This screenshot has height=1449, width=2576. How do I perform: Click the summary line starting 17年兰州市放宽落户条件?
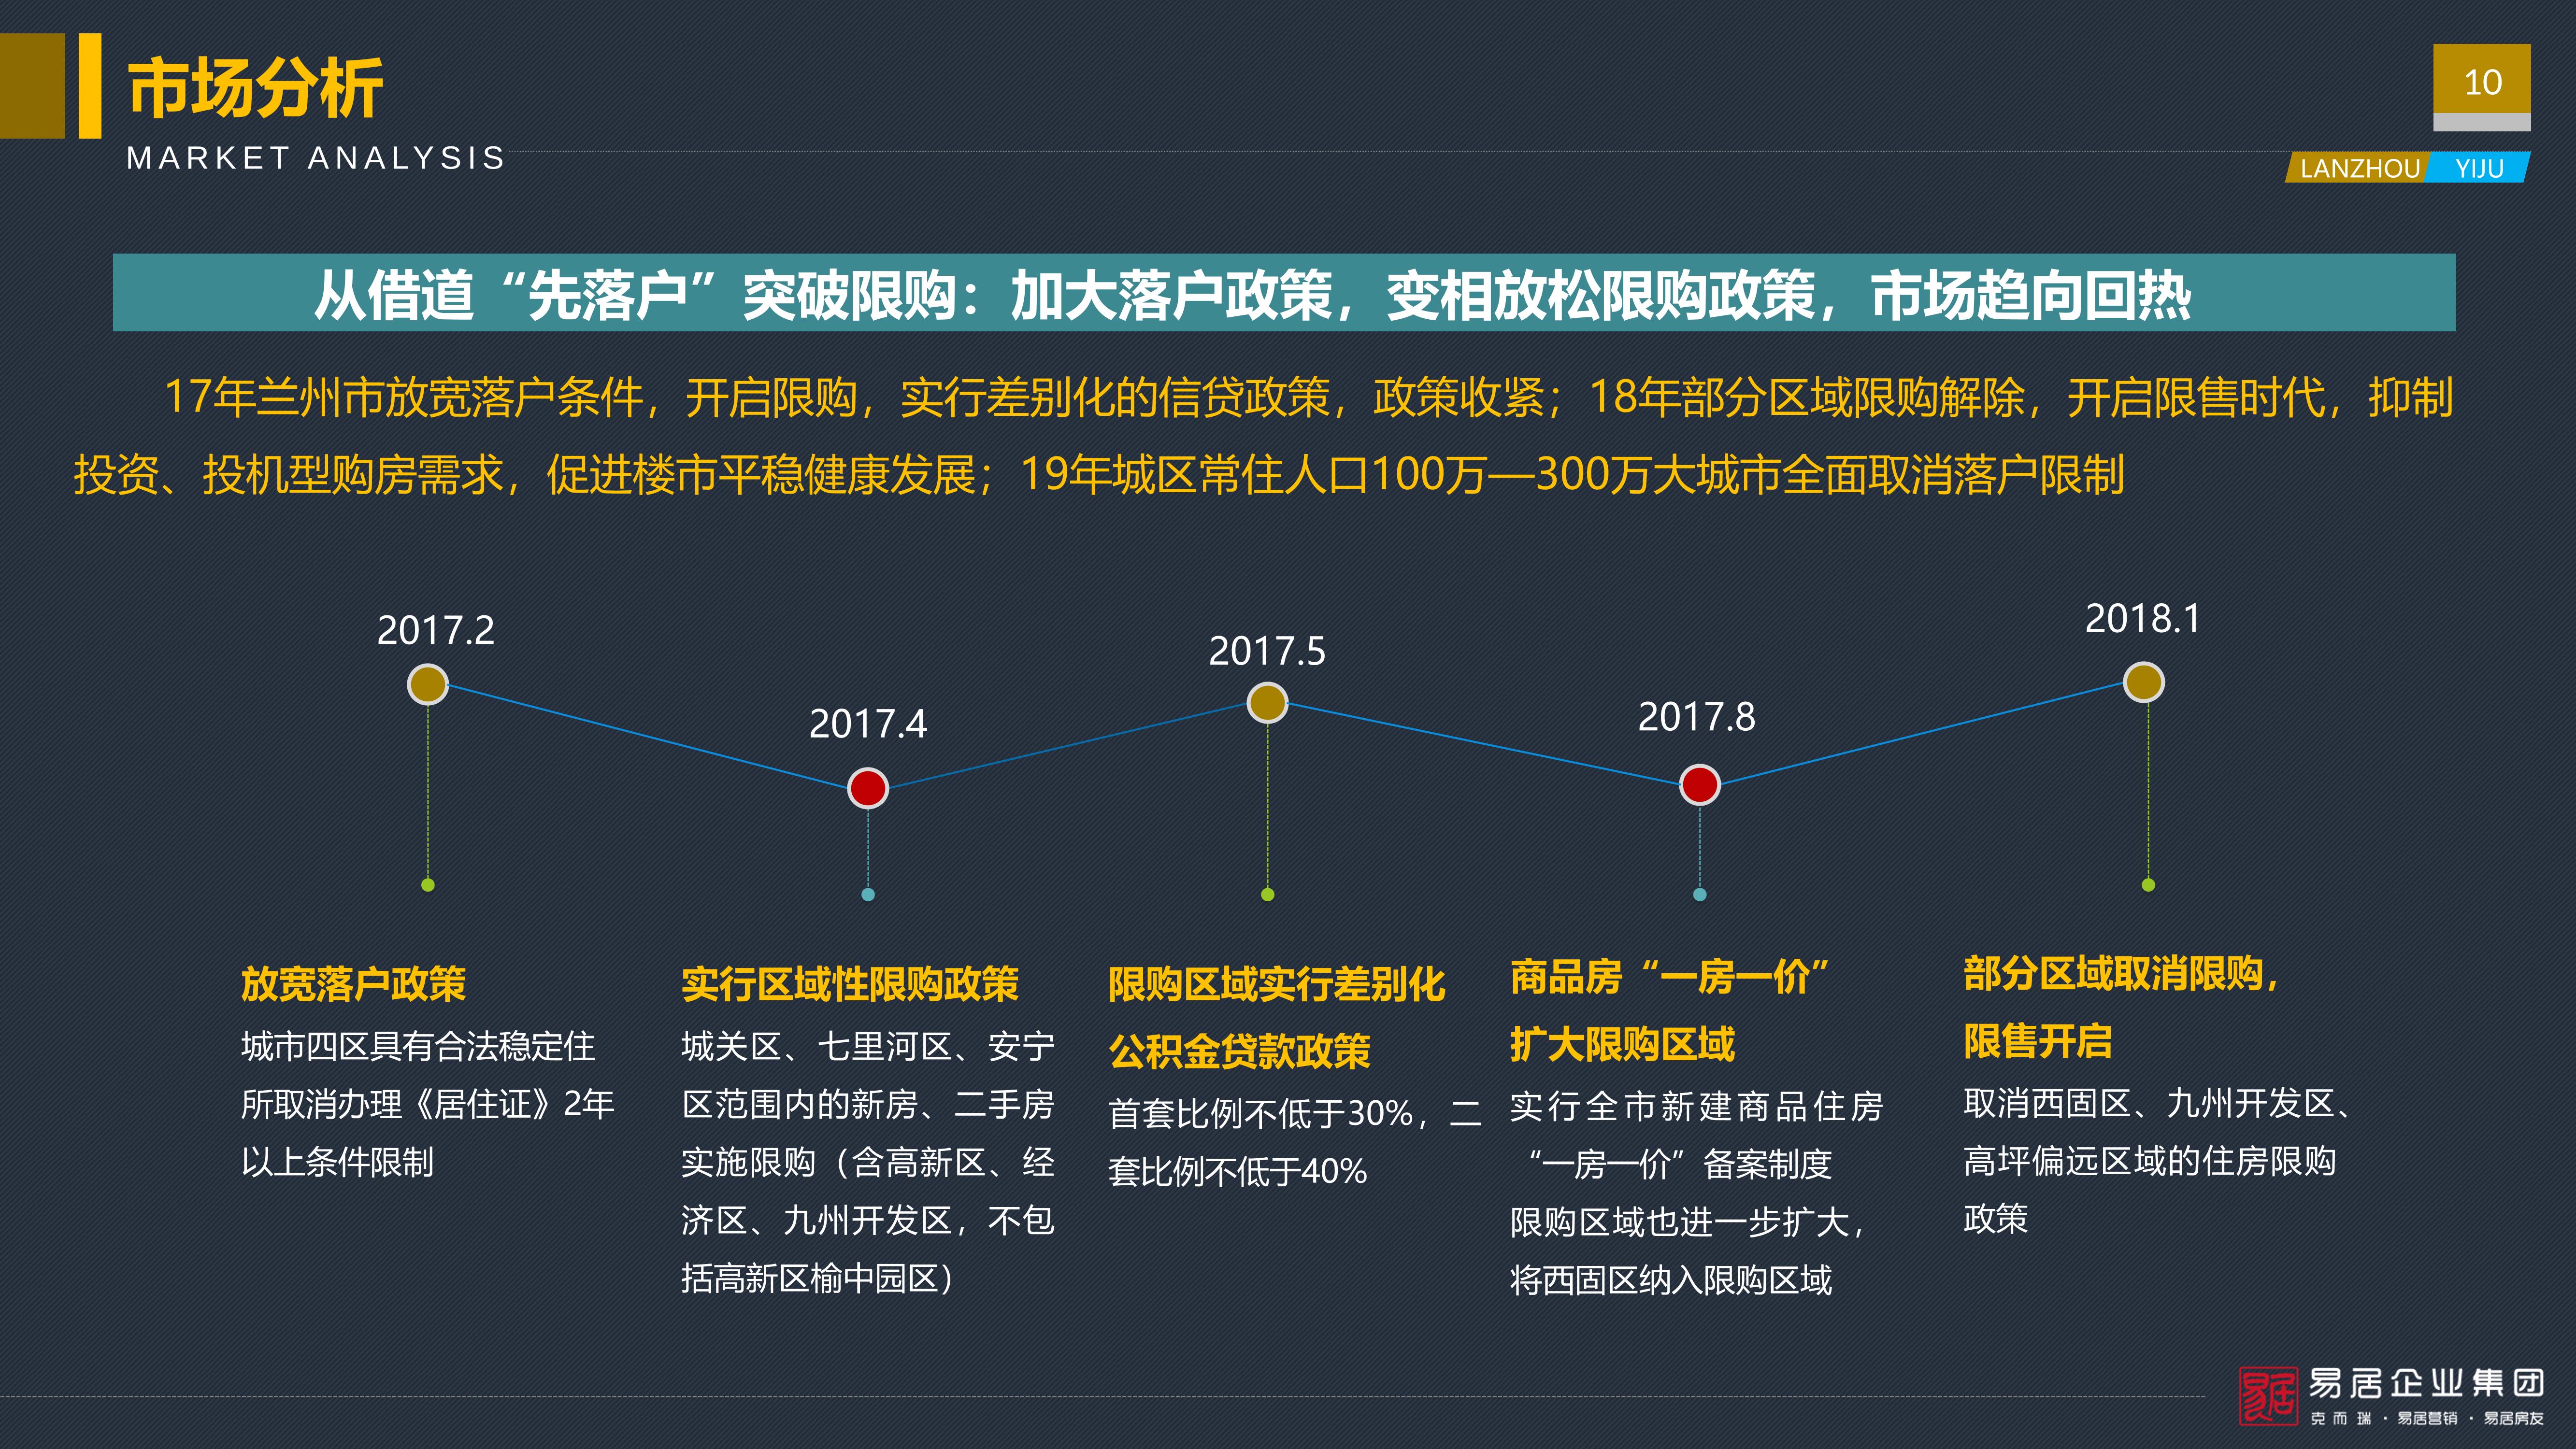click(x=1308, y=397)
